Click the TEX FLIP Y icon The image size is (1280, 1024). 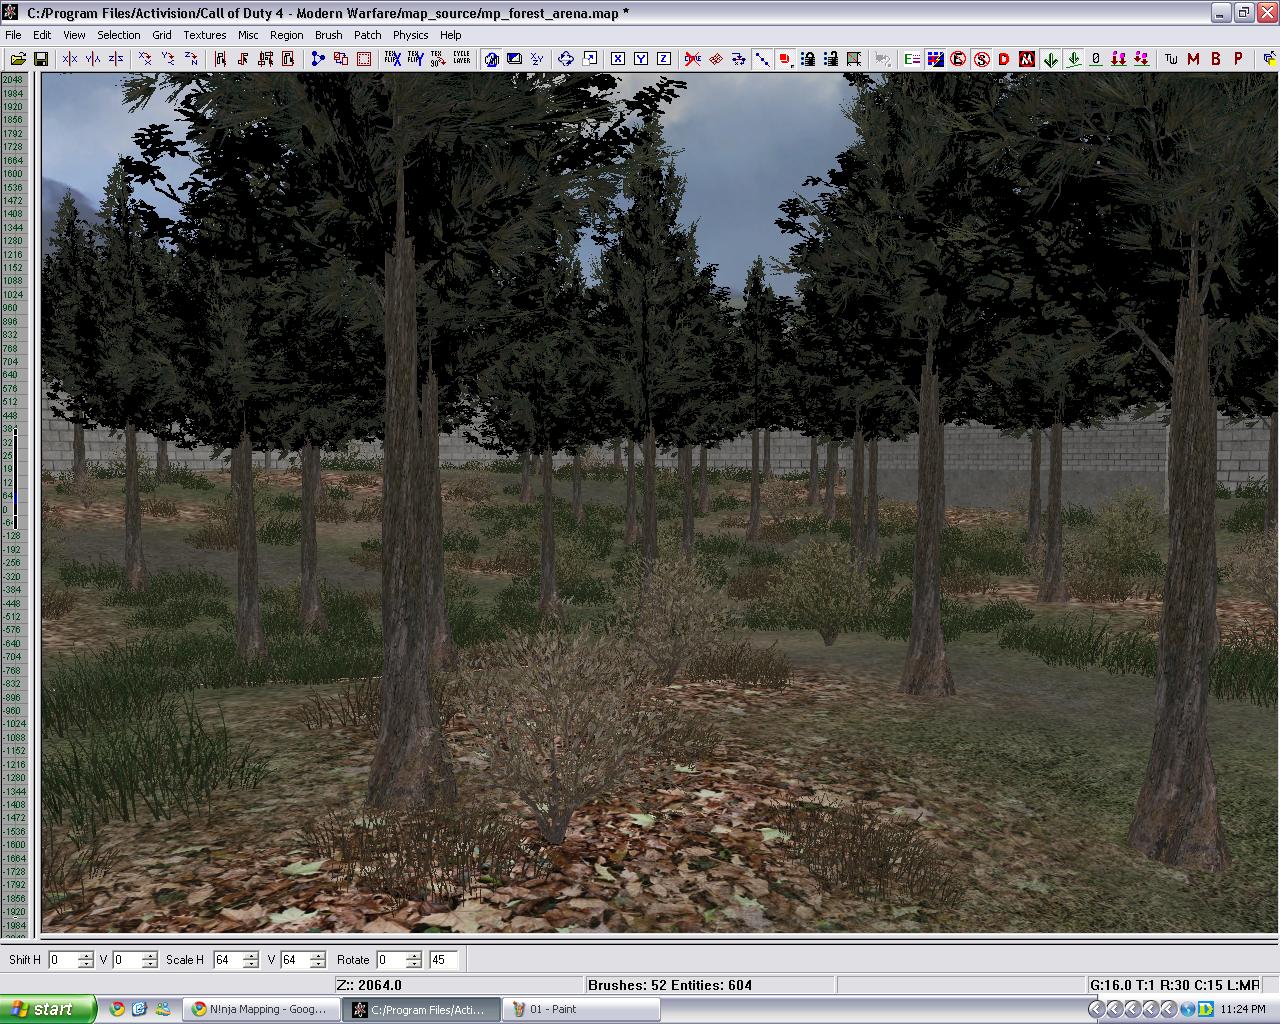coord(415,59)
